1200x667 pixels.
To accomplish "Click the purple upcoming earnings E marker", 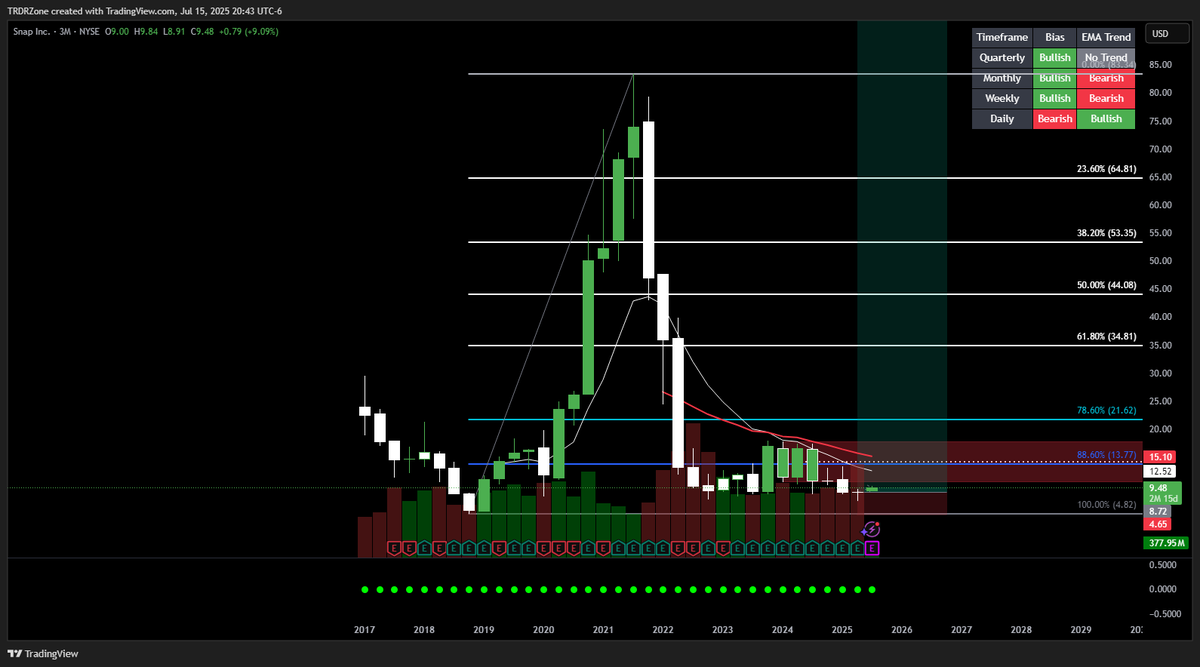I will click(x=873, y=548).
